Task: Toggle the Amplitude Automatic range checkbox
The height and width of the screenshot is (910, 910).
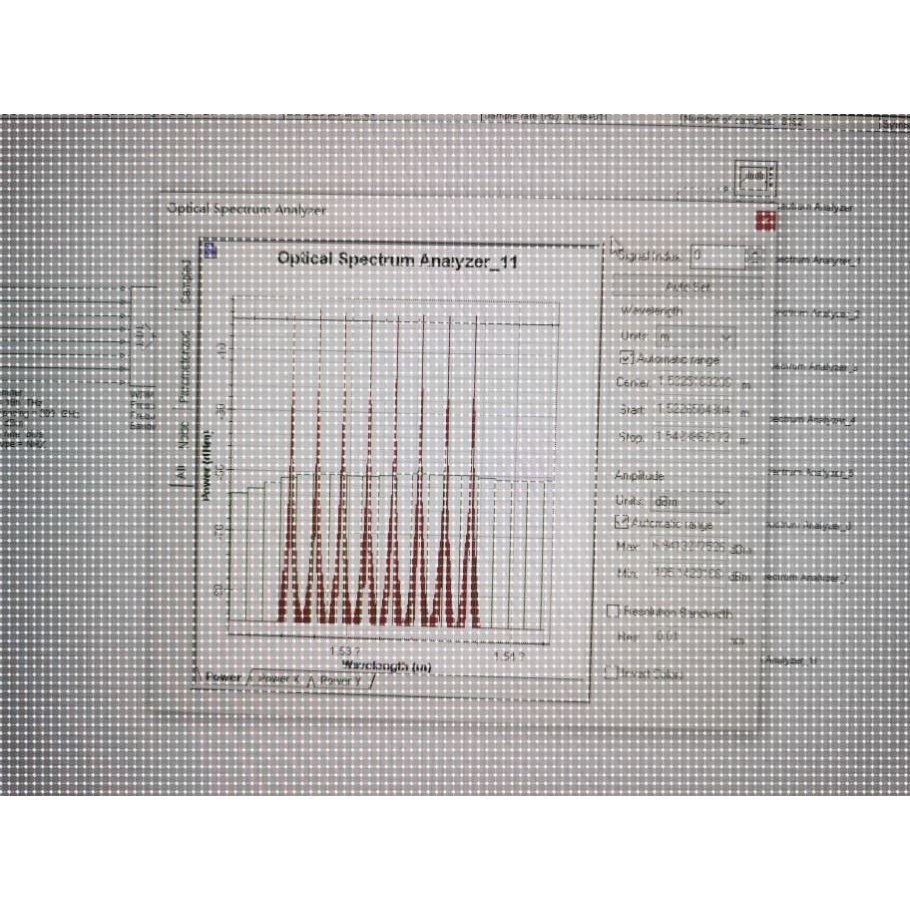Action: pyautogui.click(x=621, y=522)
